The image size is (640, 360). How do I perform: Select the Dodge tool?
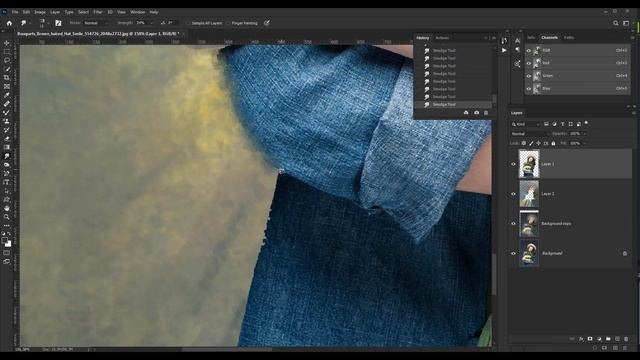pos(7,164)
